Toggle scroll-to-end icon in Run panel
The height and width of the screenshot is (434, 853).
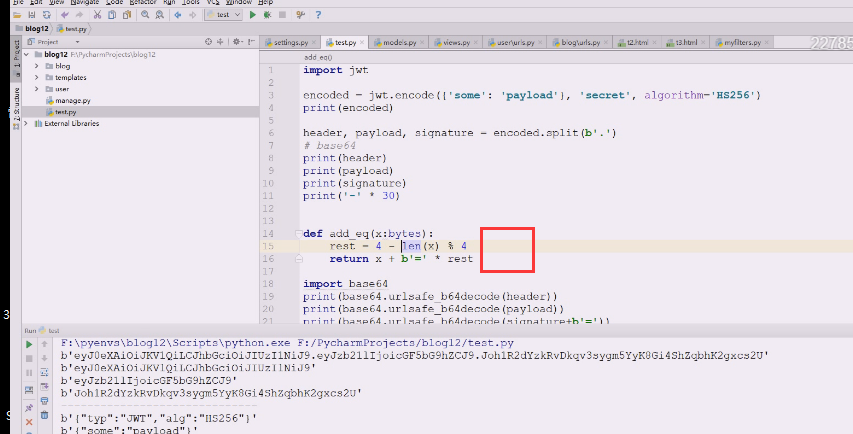(45, 387)
